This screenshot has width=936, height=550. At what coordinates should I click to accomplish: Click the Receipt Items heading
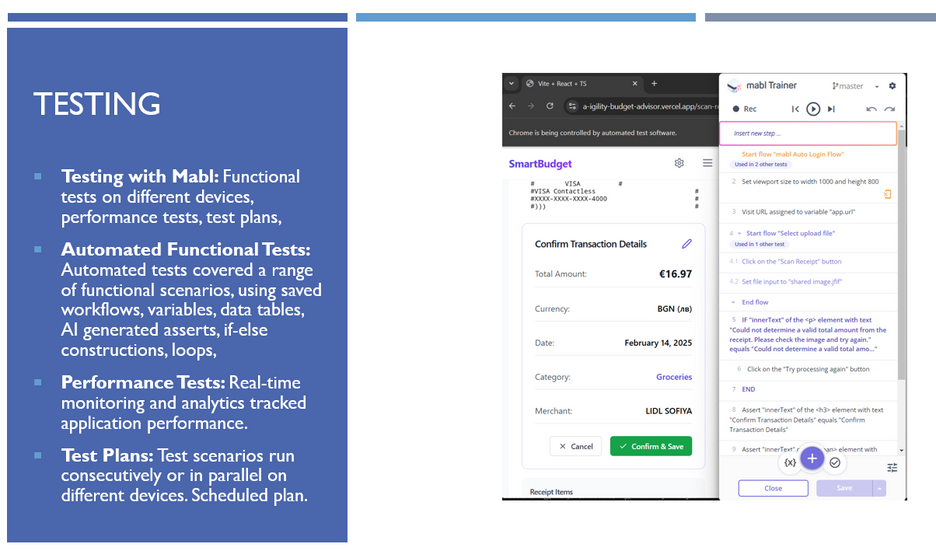tap(551, 492)
